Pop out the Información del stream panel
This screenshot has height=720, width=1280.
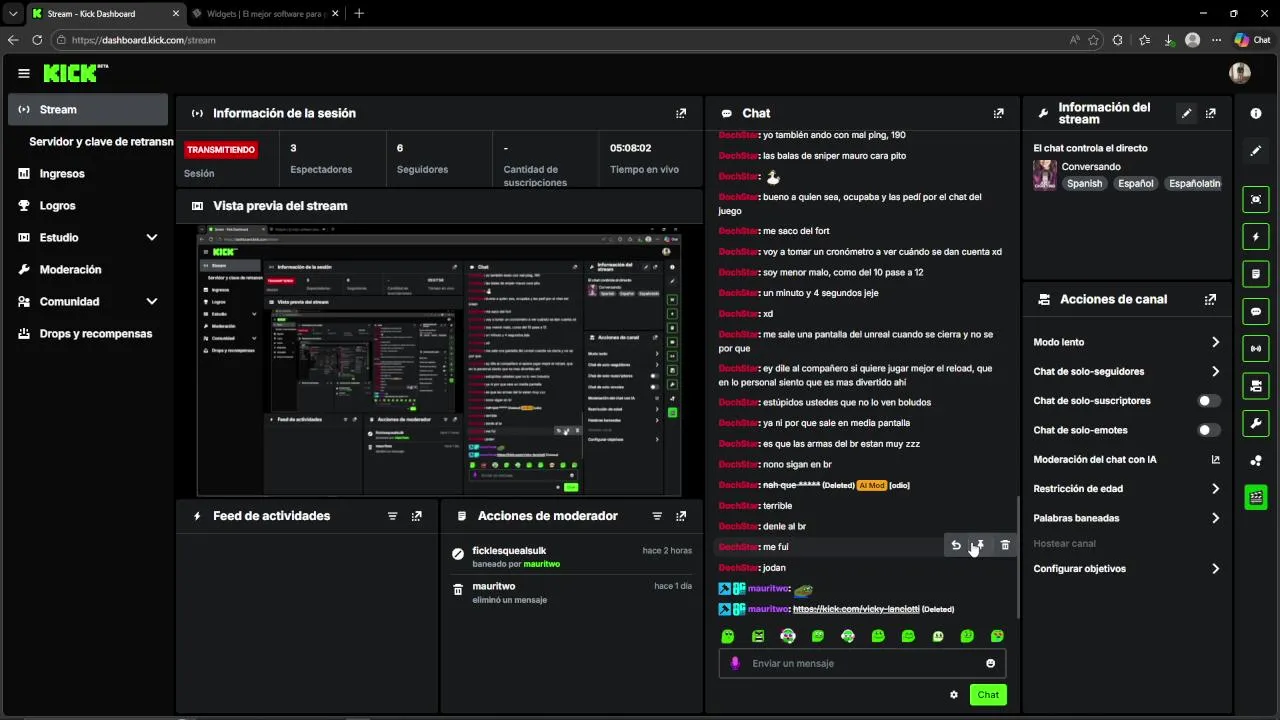[1211, 113]
